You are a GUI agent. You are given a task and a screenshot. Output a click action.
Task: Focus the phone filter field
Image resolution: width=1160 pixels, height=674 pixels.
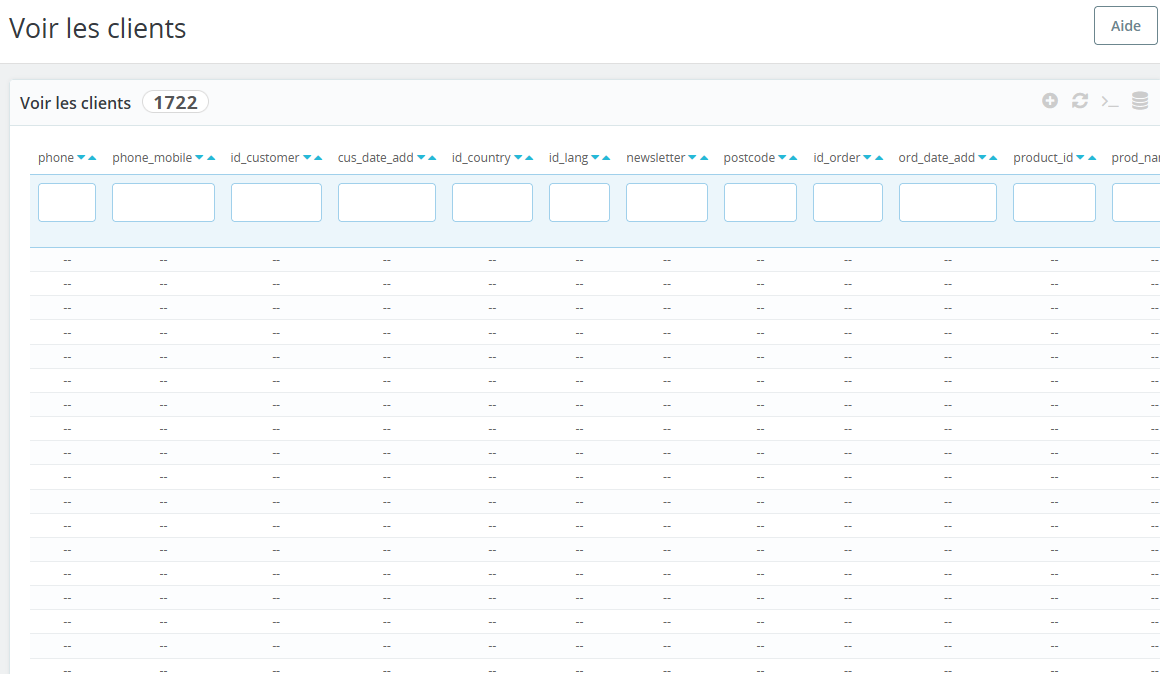point(67,202)
